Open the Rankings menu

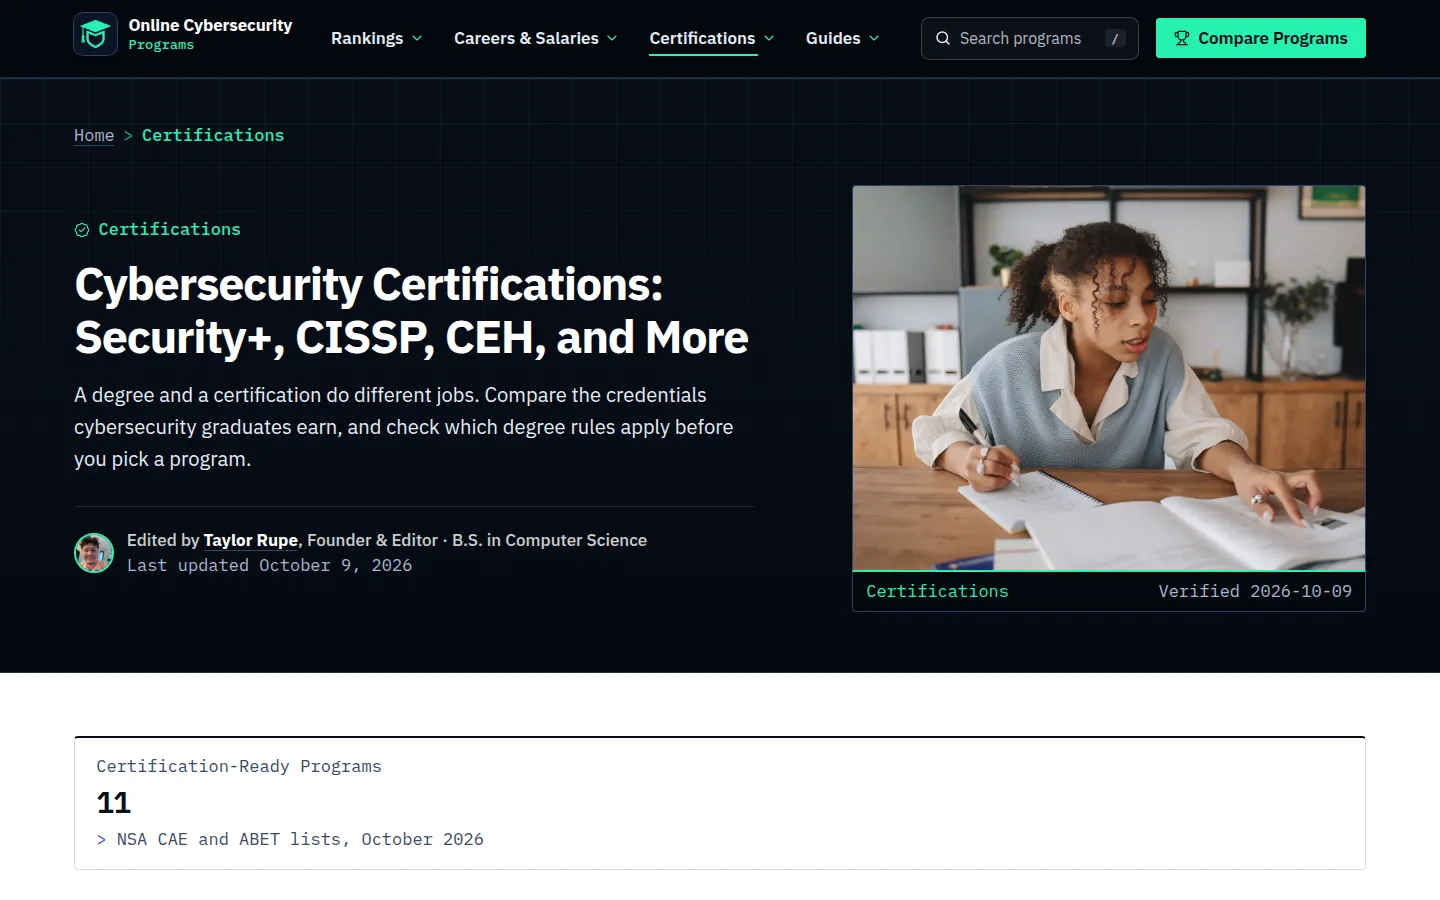tap(367, 38)
